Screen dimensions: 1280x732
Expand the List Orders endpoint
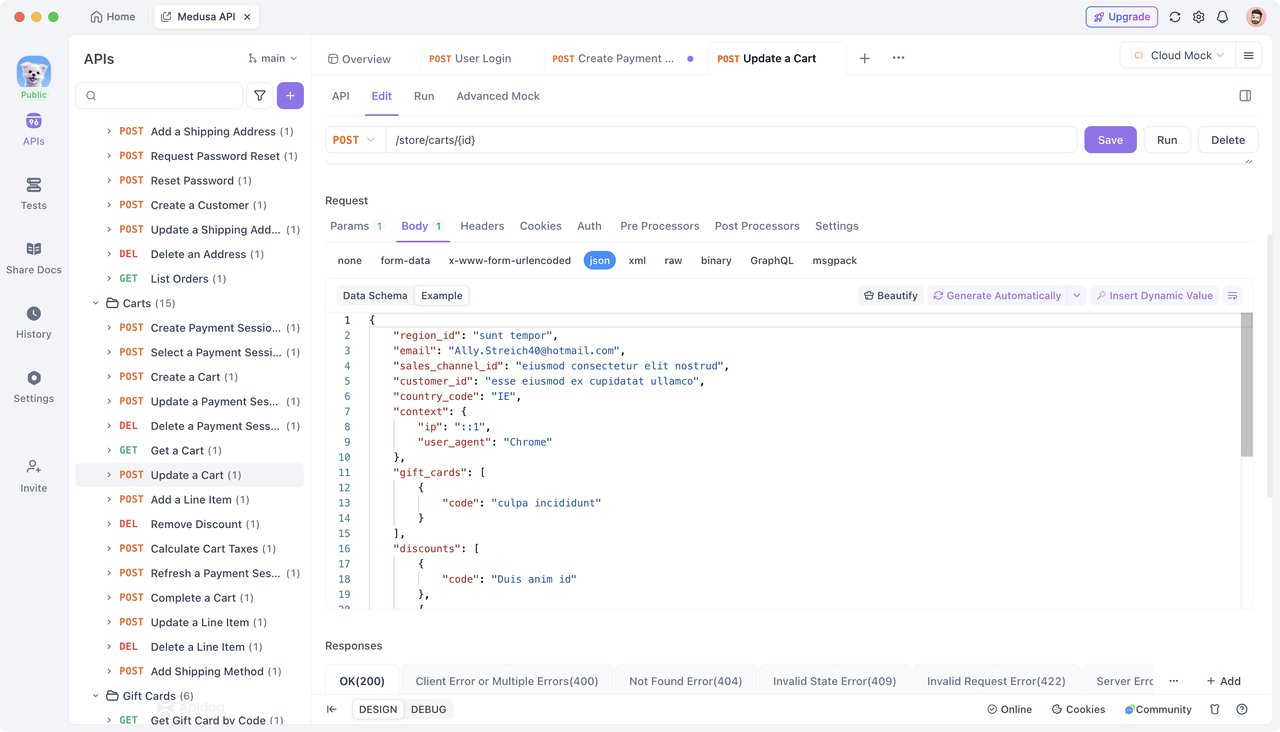pos(109,279)
